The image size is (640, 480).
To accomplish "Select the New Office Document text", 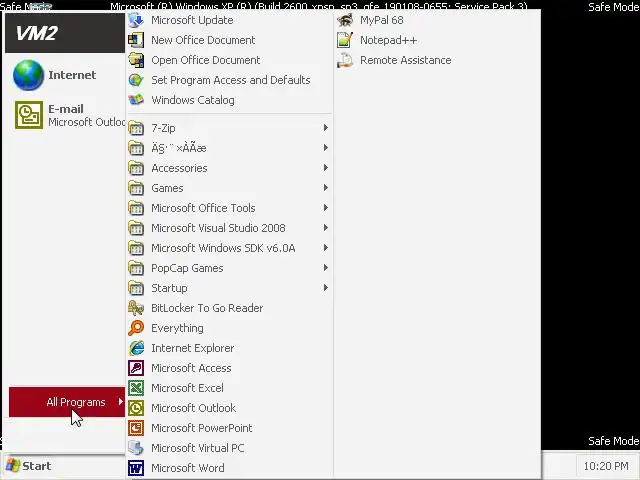I will pos(203,40).
